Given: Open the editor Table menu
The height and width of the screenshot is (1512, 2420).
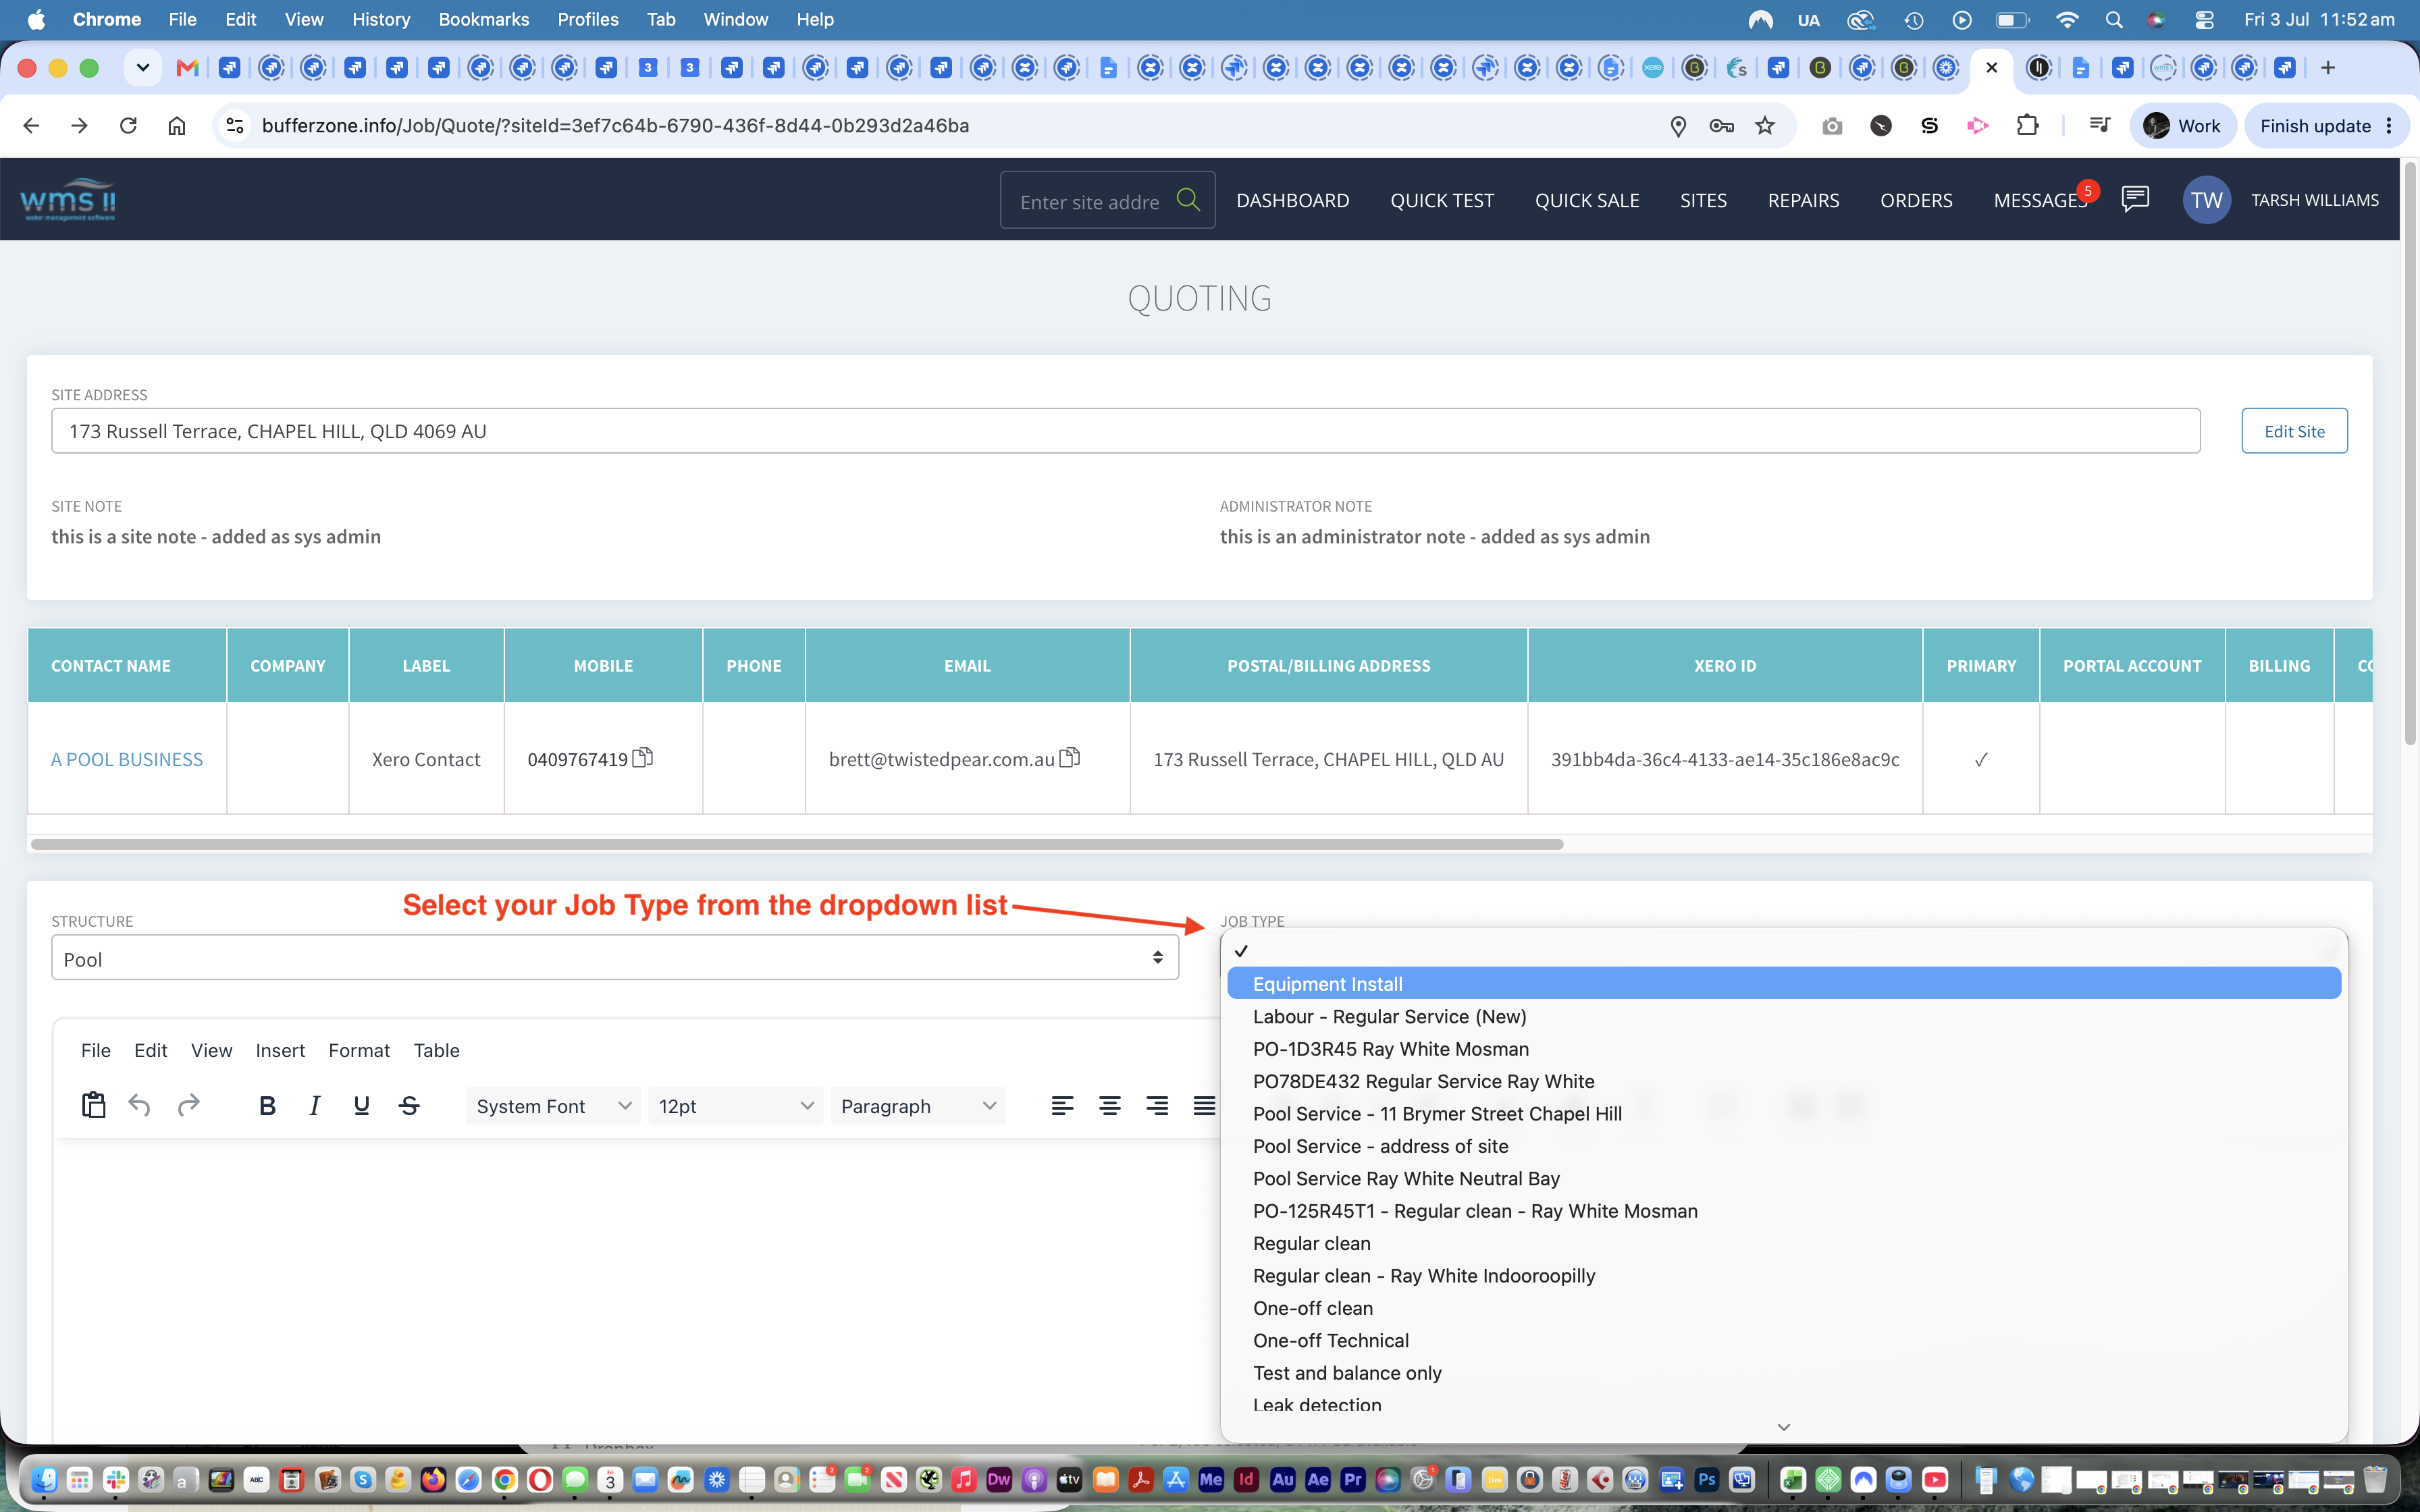Looking at the screenshot, I should (x=437, y=1050).
